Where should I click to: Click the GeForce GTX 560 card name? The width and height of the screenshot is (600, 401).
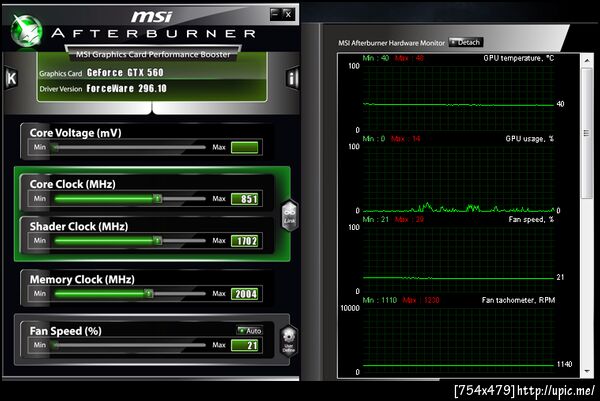pyautogui.click(x=125, y=73)
